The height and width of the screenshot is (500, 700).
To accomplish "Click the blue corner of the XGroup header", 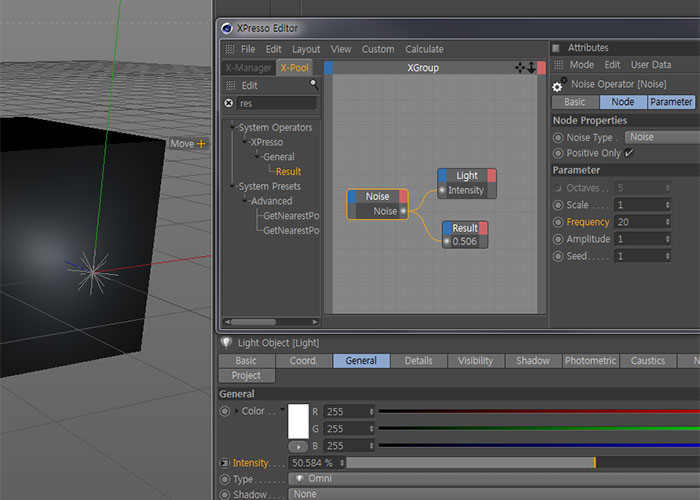I will (x=328, y=68).
